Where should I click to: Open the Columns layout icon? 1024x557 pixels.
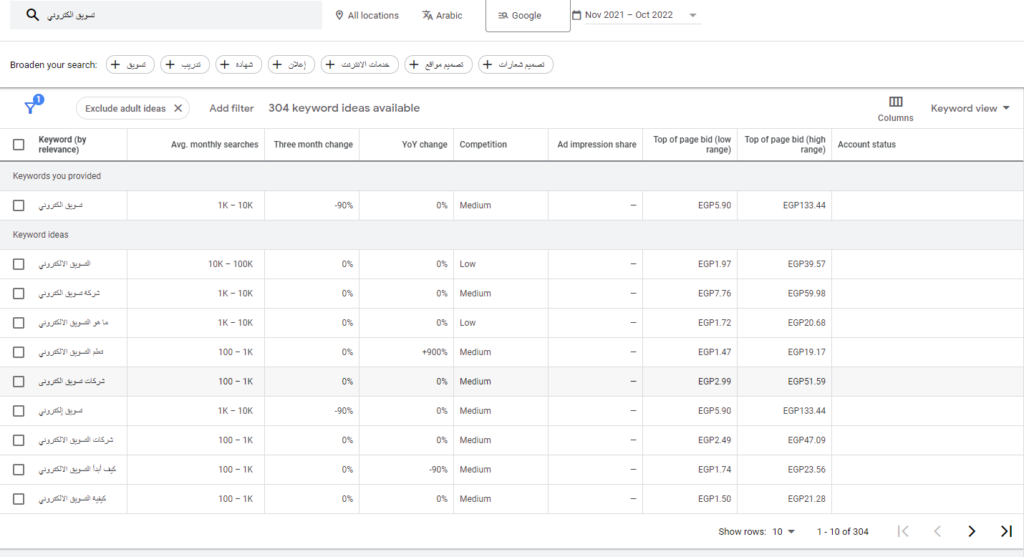point(895,102)
